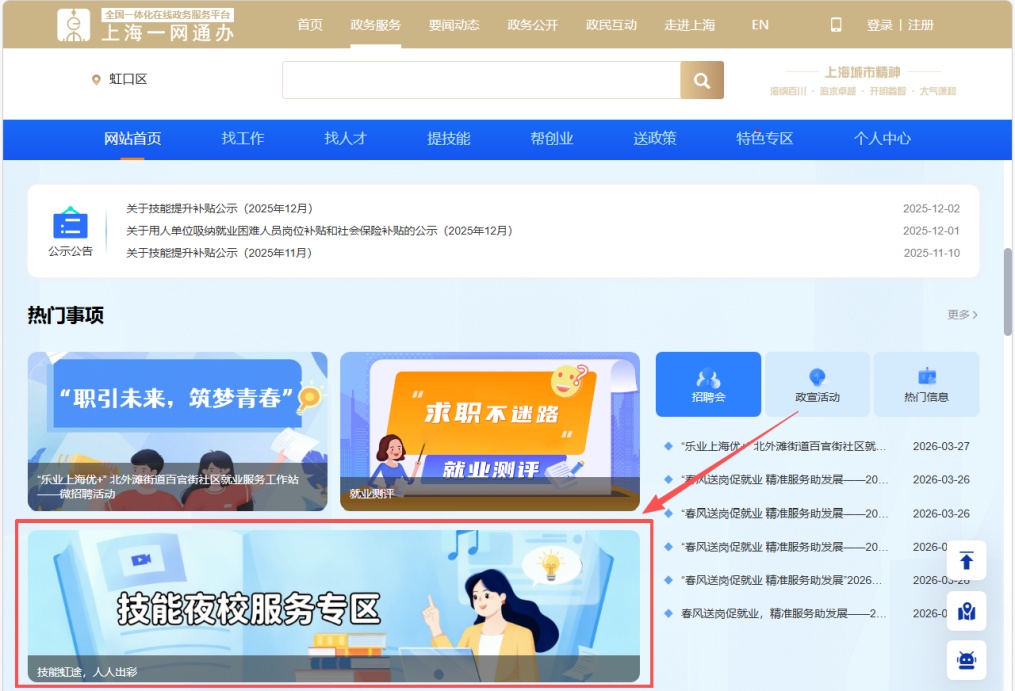Click into the search input field
This screenshot has width=1015, height=691.
480,80
